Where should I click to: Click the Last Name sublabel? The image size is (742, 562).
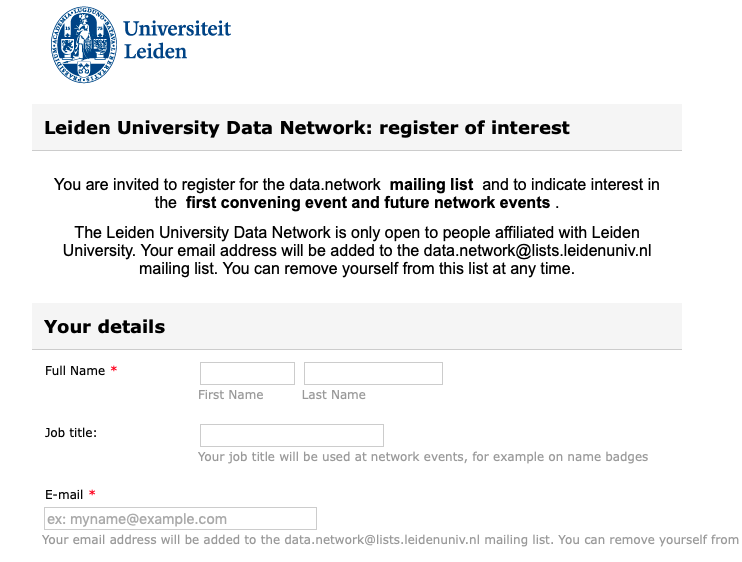pos(334,395)
